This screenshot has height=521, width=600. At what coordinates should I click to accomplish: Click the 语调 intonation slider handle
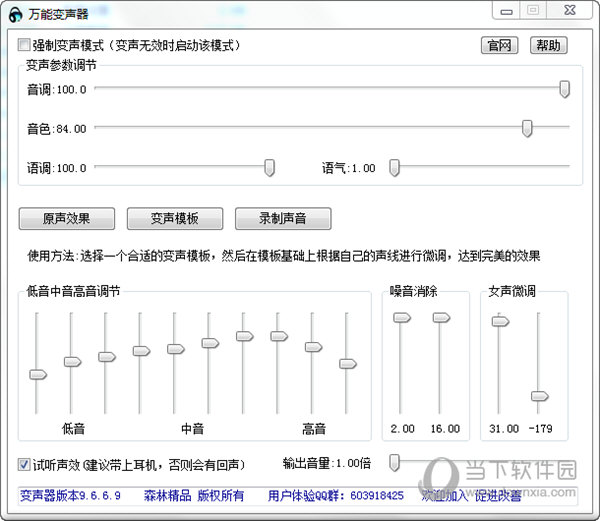pos(269,167)
